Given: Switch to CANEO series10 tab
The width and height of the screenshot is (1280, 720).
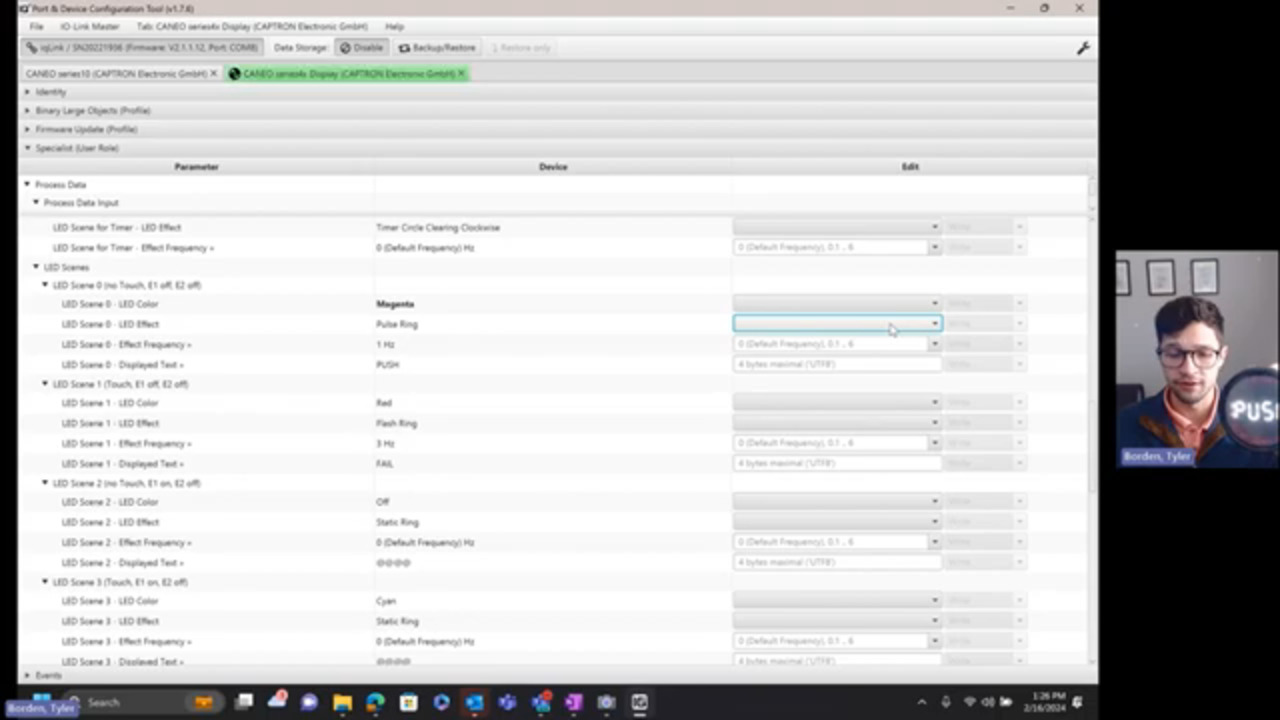Looking at the screenshot, I should 115,74.
